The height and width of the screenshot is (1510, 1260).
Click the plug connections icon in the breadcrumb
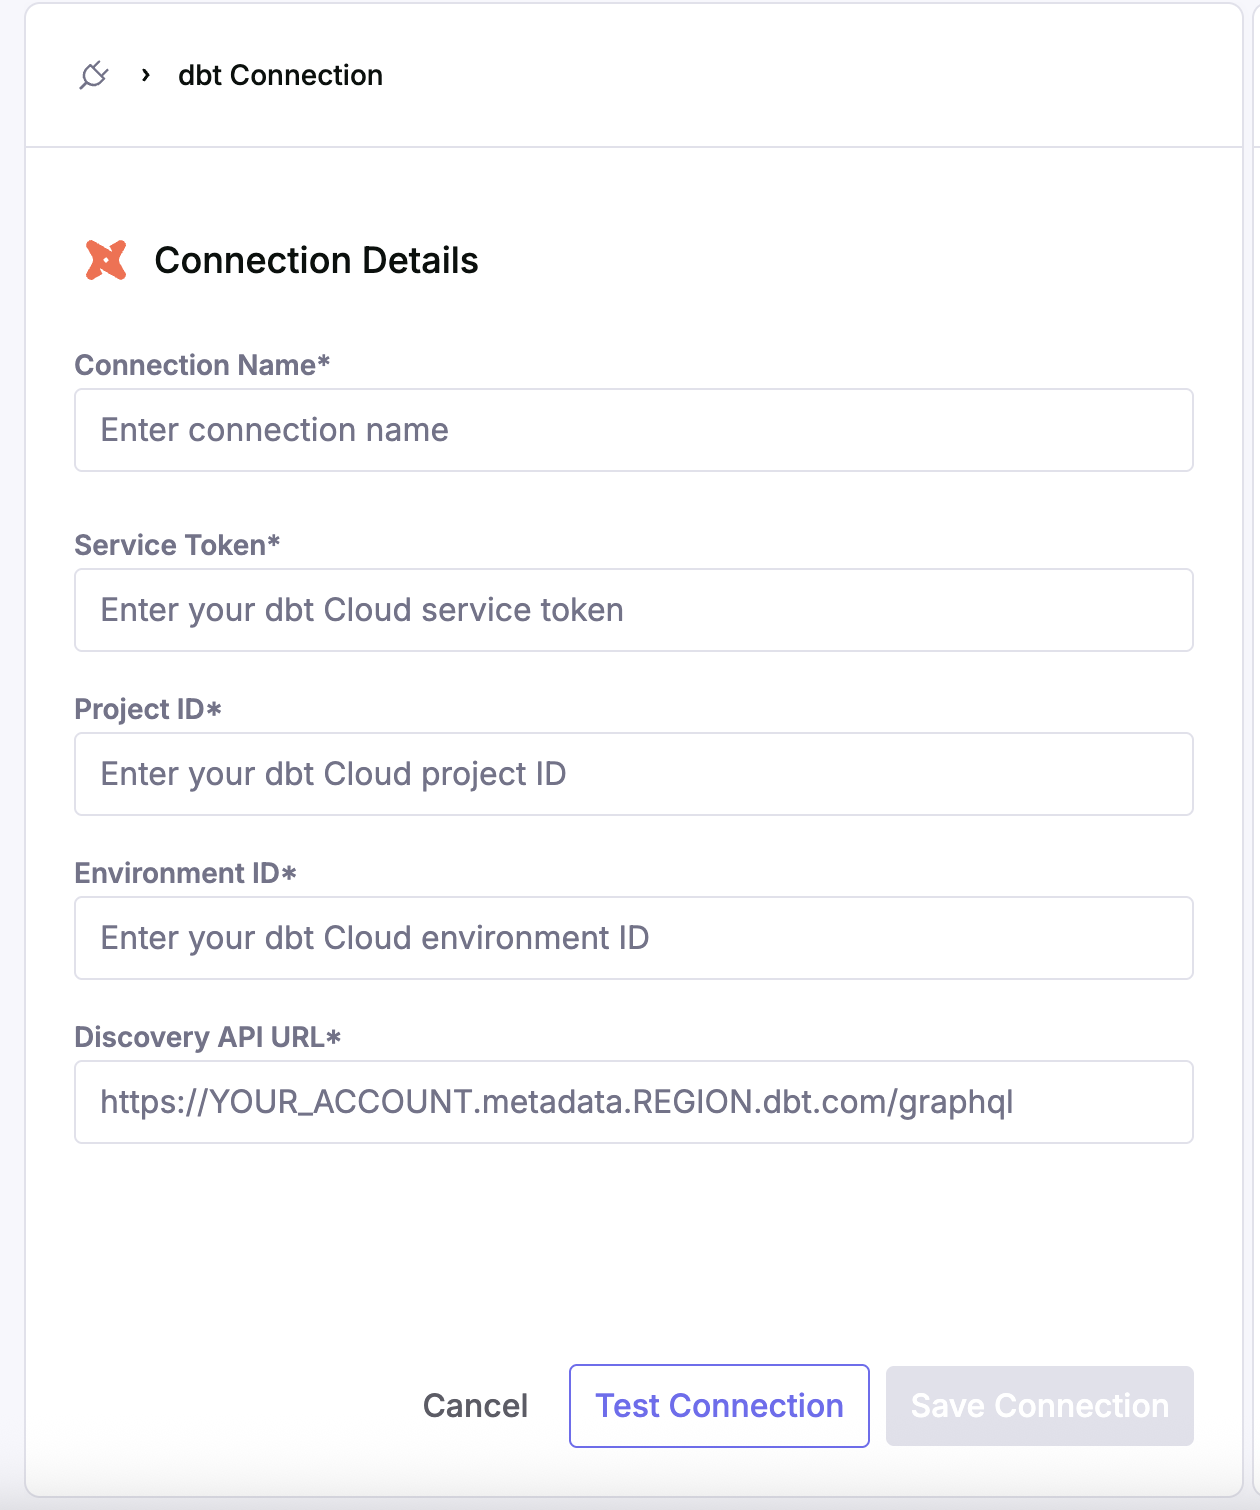point(94,75)
